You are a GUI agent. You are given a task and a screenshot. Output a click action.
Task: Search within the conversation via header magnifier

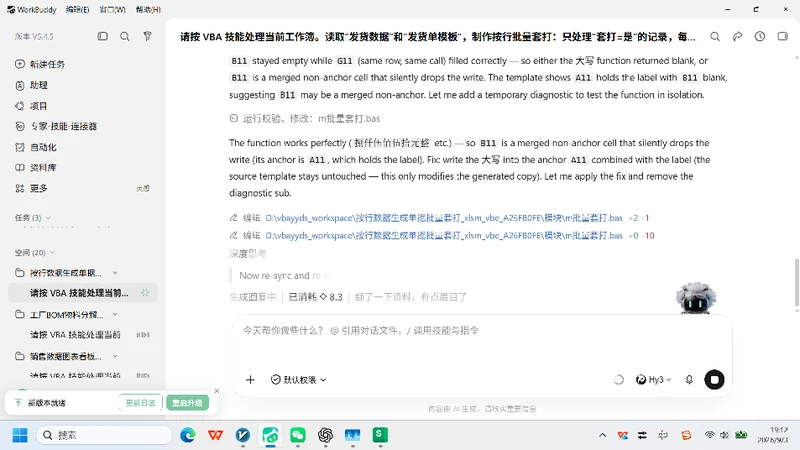pyautogui.click(x=715, y=36)
